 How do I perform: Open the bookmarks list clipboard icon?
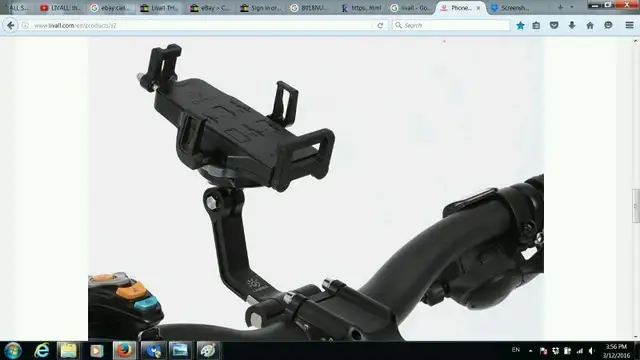pos(536,25)
